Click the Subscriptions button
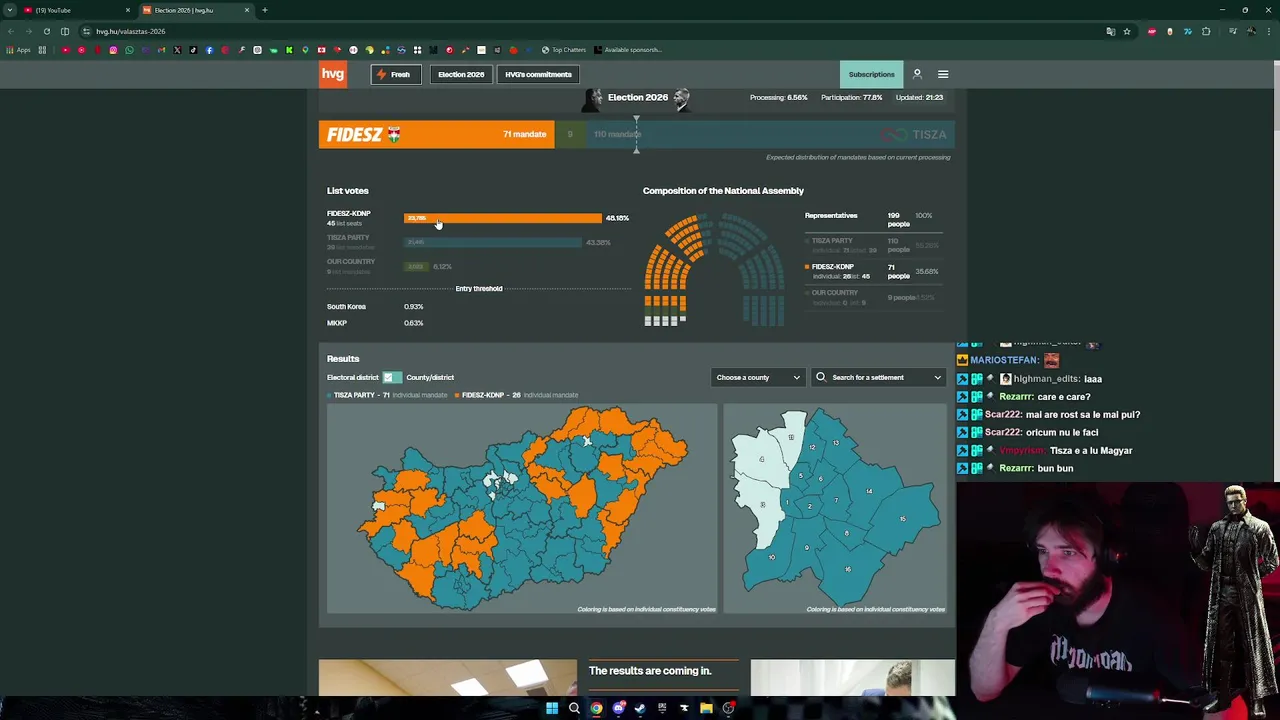This screenshot has height=720, width=1280. 871,74
